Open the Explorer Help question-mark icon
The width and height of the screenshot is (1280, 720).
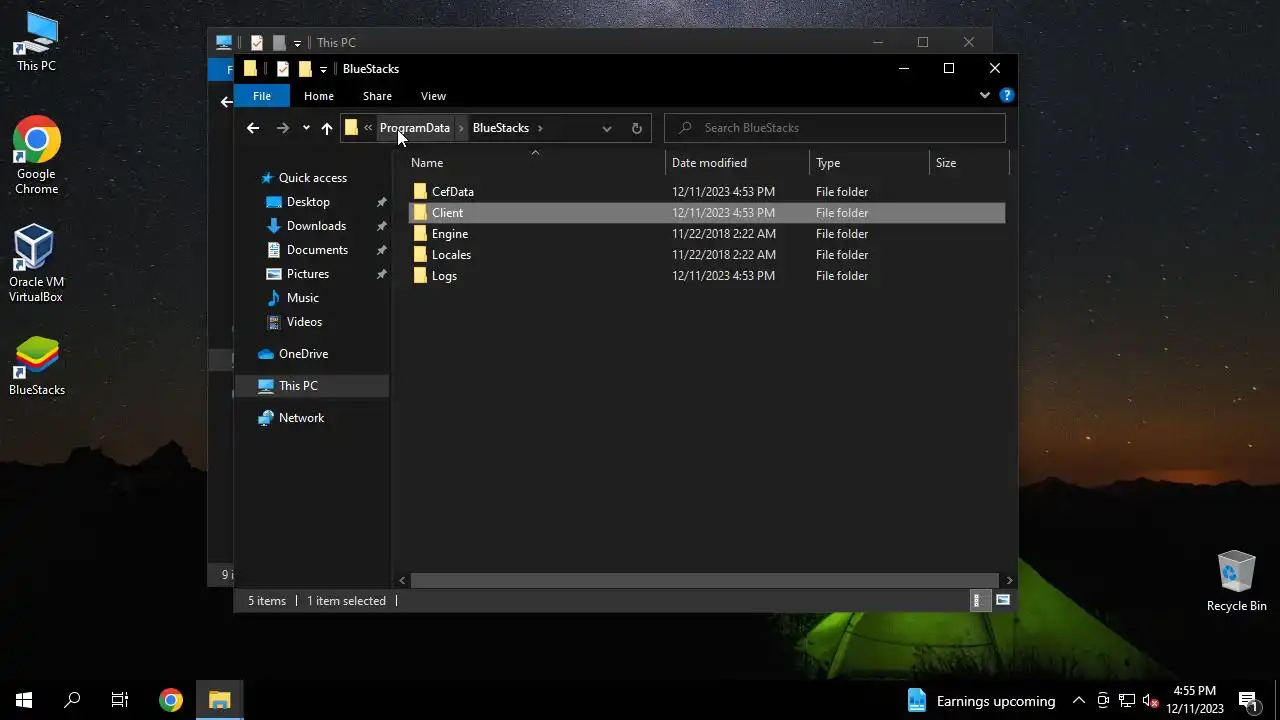(x=1007, y=96)
